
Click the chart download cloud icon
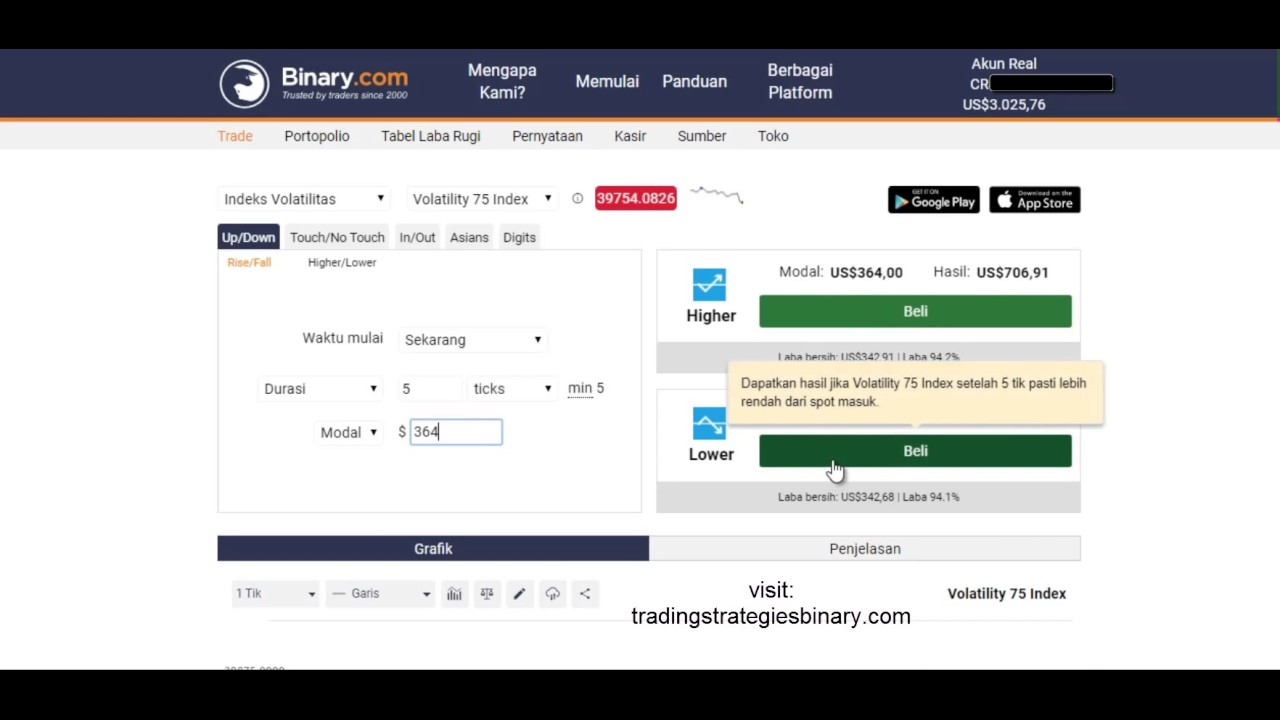click(x=552, y=594)
